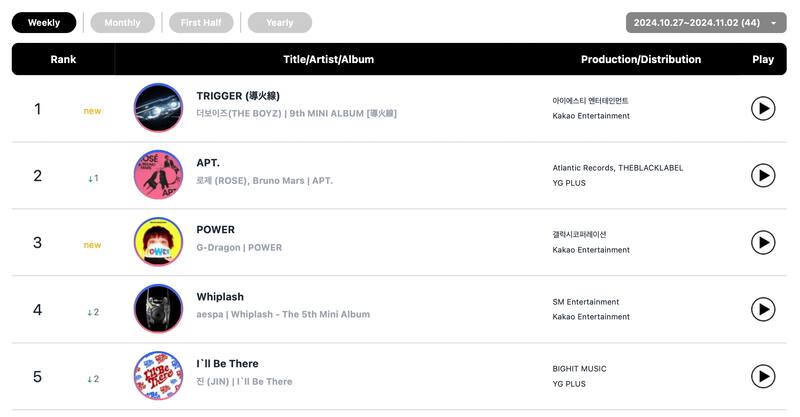Open the APT. album cover art
800x417 pixels.
point(158,175)
